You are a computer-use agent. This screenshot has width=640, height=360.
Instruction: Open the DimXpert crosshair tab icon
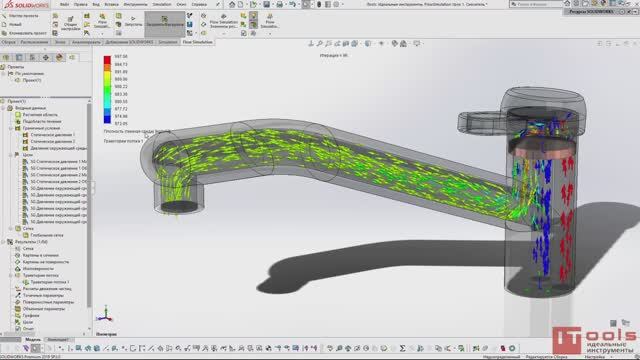[46, 58]
